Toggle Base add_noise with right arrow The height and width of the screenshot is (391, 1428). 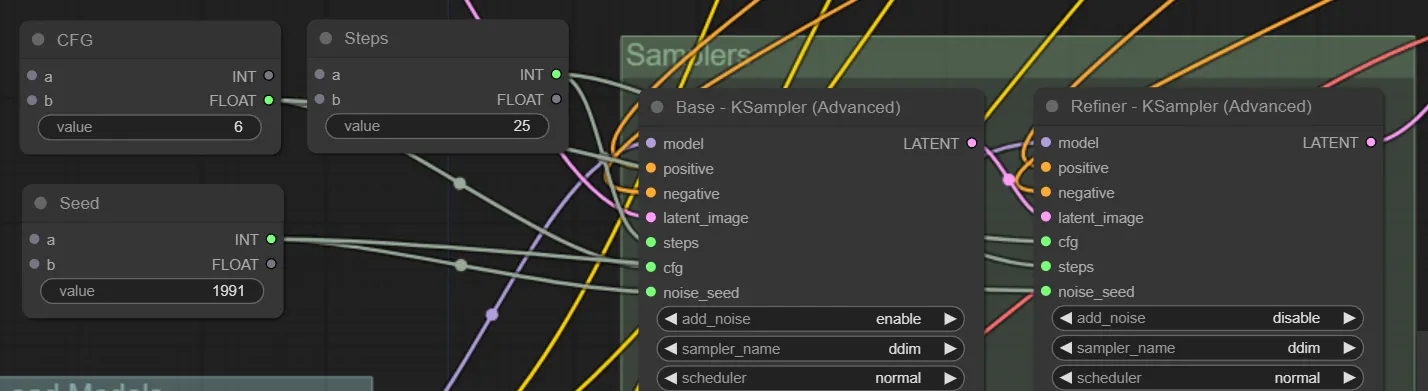pos(949,319)
